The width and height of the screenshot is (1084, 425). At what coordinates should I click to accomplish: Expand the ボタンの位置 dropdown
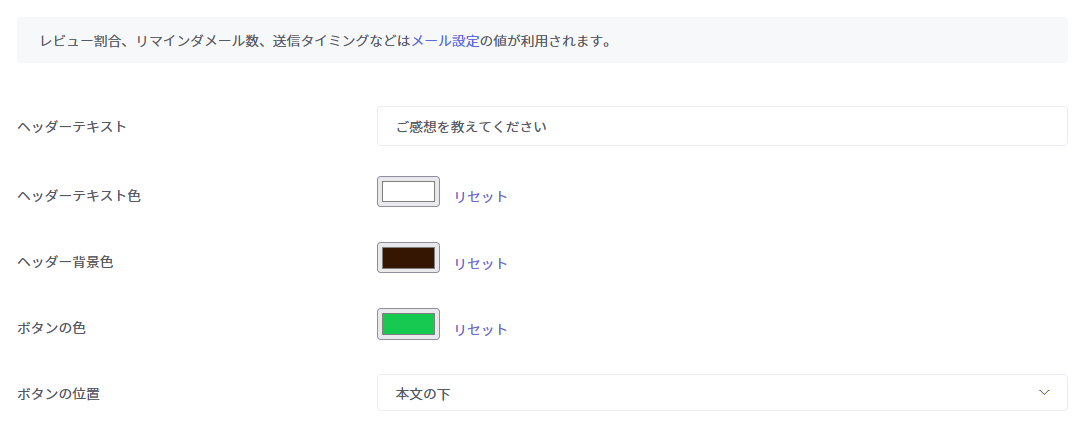point(721,393)
